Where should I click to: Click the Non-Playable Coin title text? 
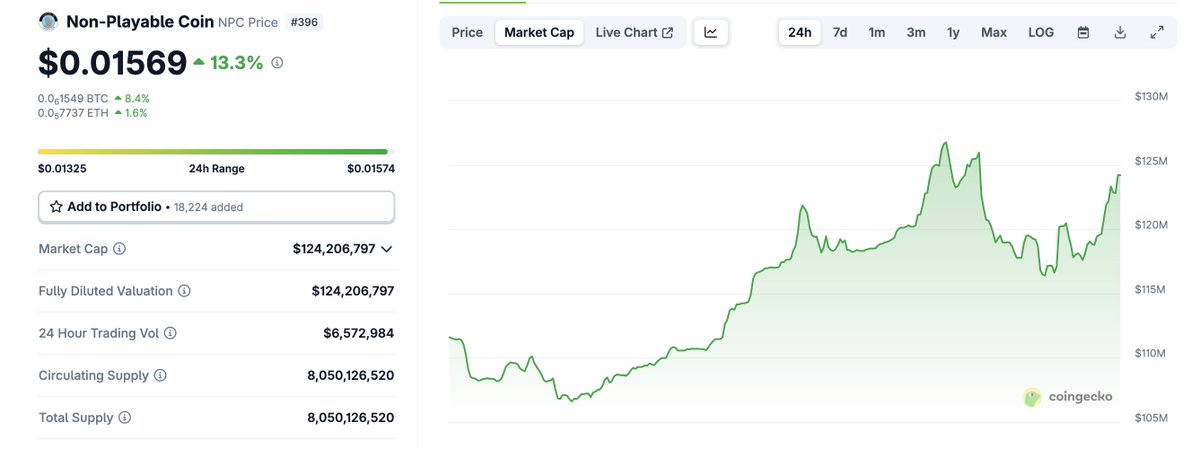pyautogui.click(x=140, y=21)
